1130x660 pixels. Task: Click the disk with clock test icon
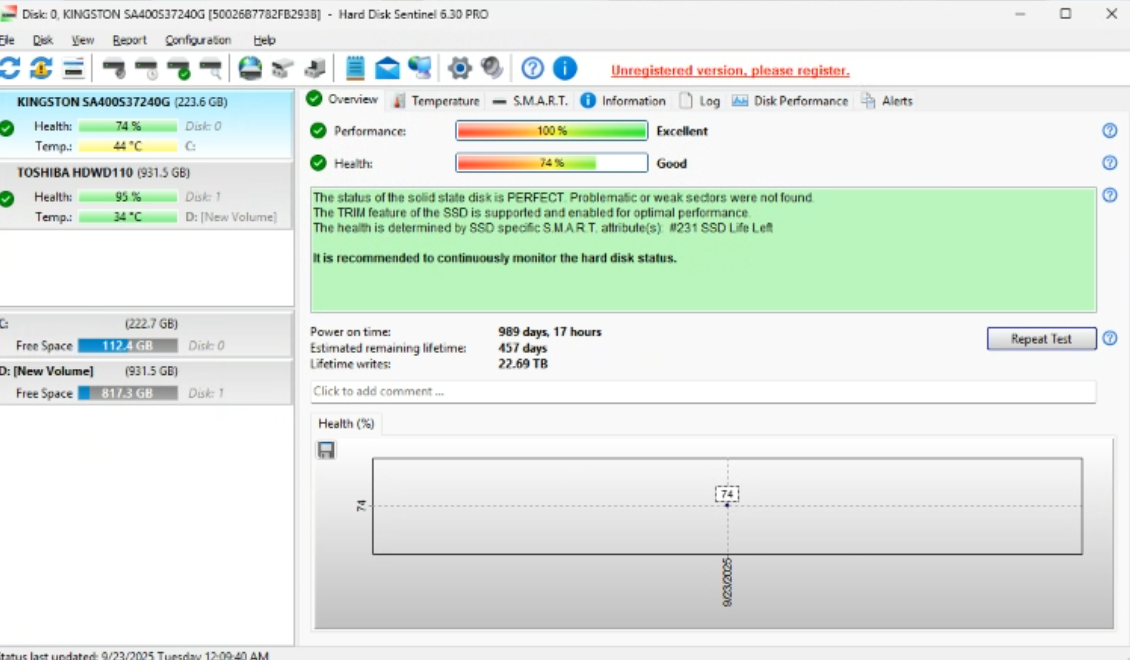[146, 68]
